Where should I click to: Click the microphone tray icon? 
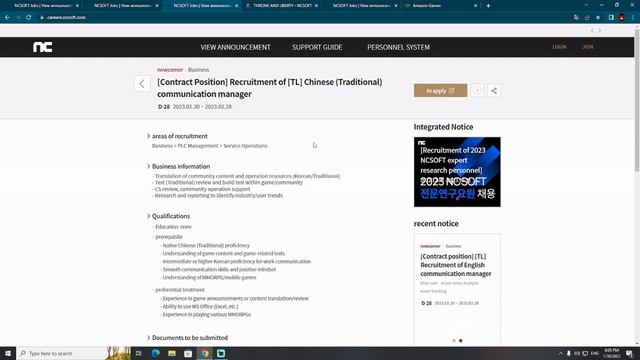[569, 353]
